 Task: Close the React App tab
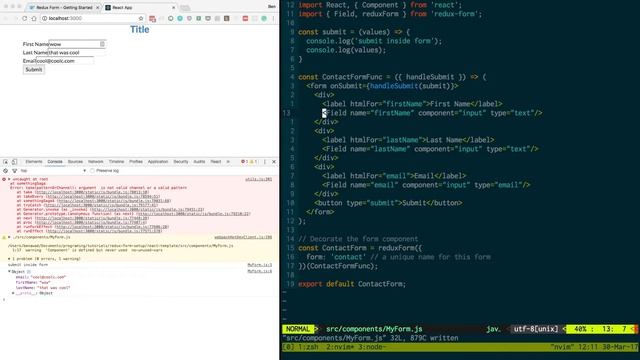click(x=173, y=8)
